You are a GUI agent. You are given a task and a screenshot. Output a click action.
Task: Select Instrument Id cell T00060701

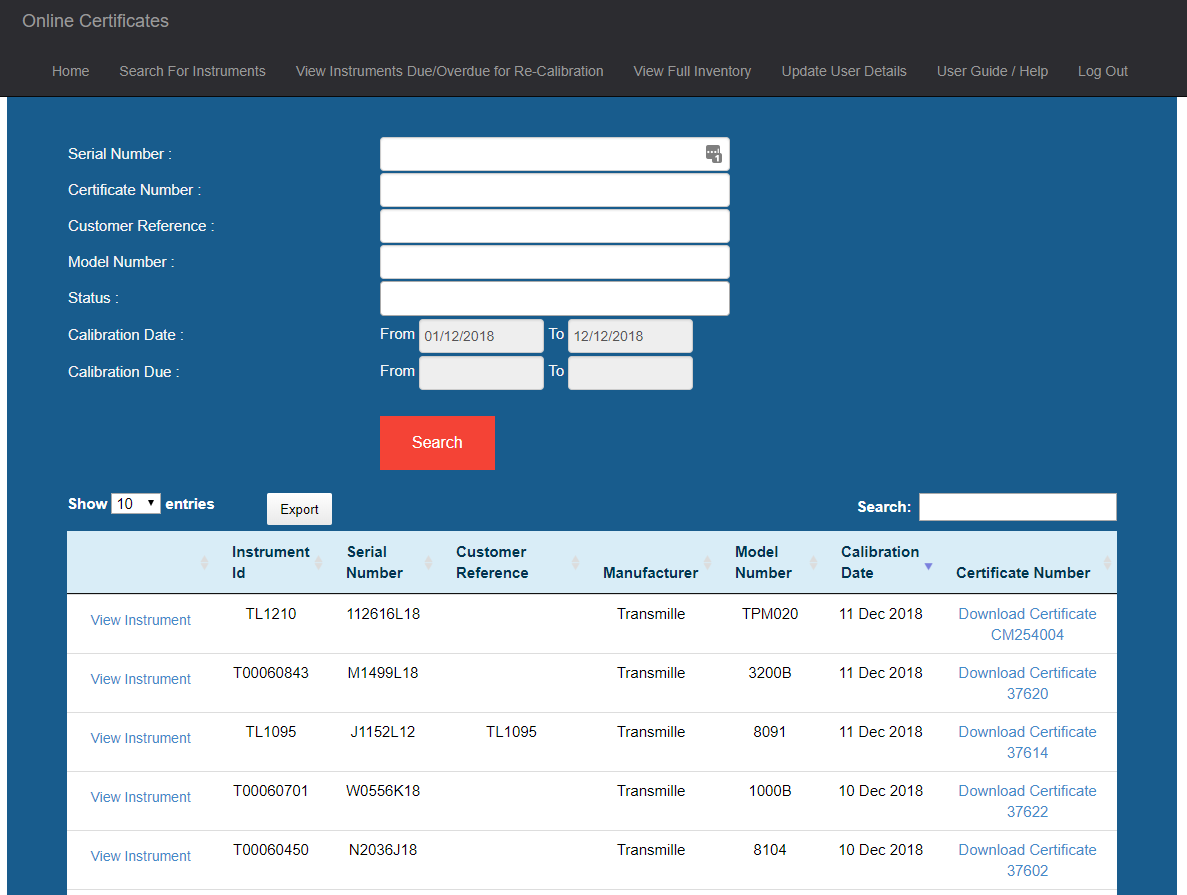coord(271,791)
